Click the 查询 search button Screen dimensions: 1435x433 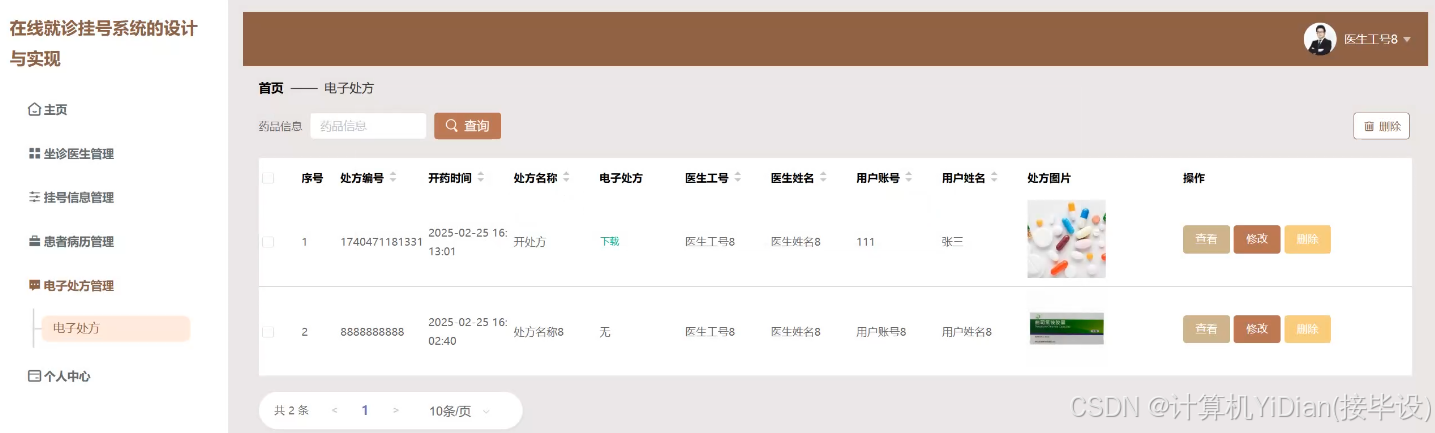[x=467, y=126]
